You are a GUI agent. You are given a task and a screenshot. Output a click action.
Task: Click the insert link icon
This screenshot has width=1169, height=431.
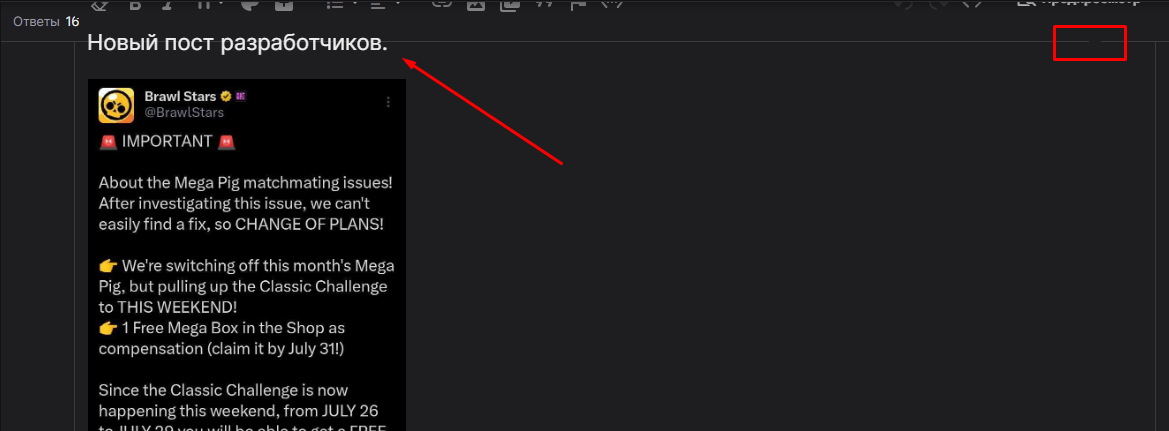(x=441, y=4)
